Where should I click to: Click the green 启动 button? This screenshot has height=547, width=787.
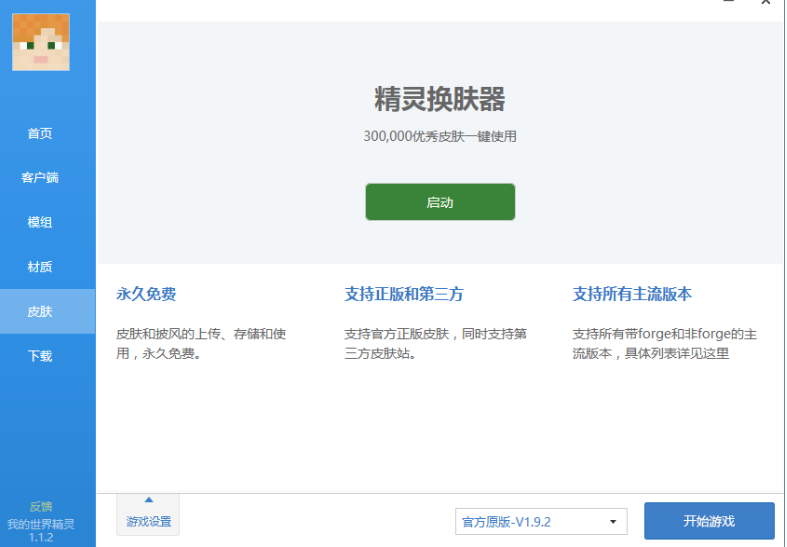[x=440, y=202]
